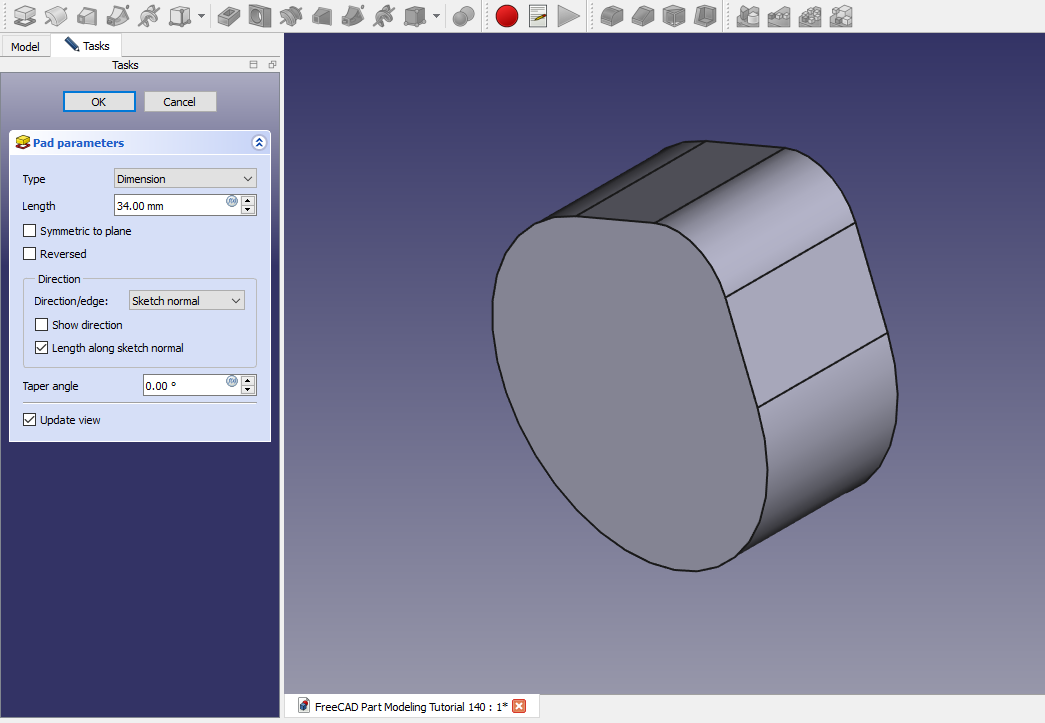
Task: Apply the Fillet tool
Action: pos(612,16)
